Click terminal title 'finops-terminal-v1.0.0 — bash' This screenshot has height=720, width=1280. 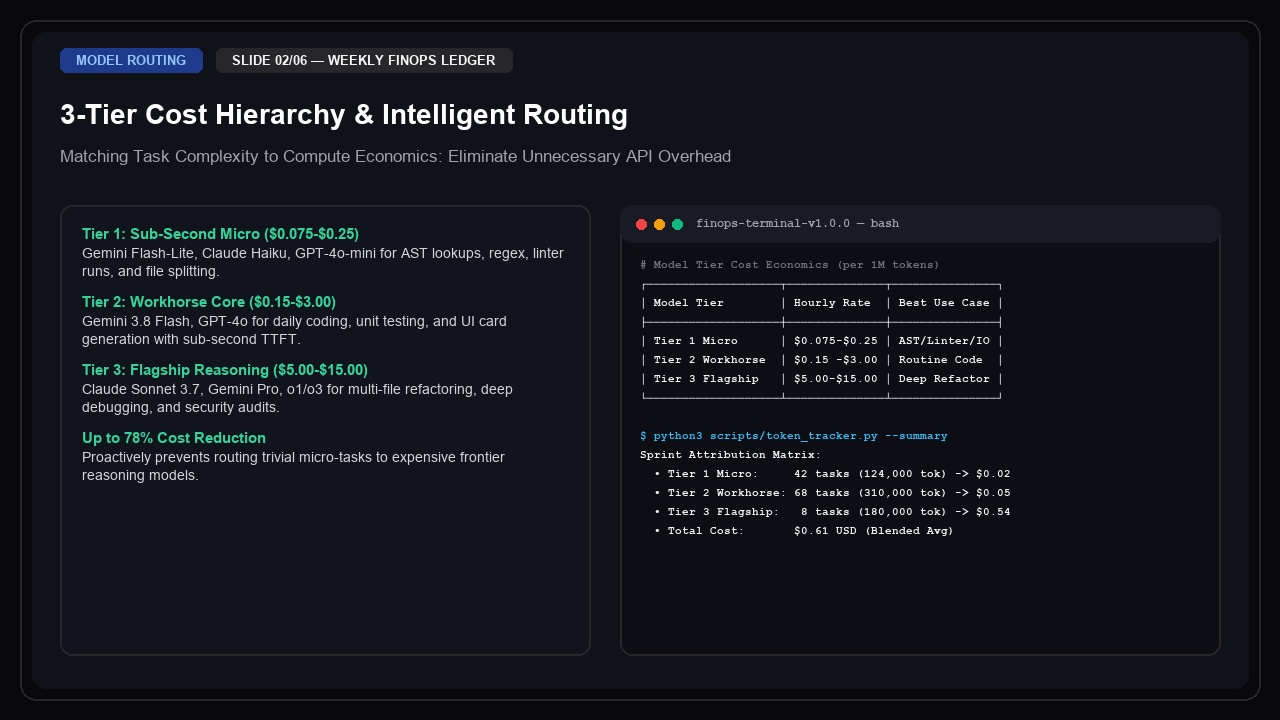tap(797, 224)
